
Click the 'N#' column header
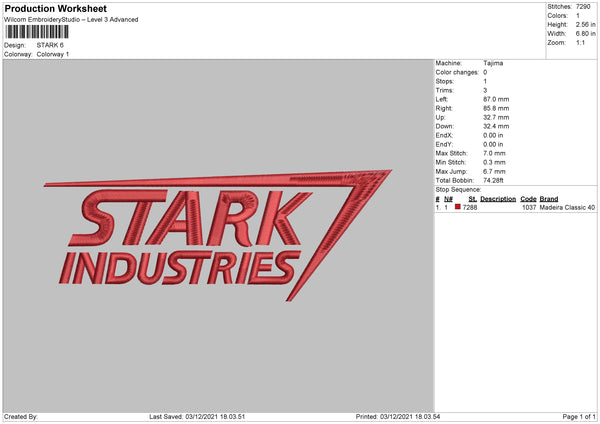click(x=448, y=199)
